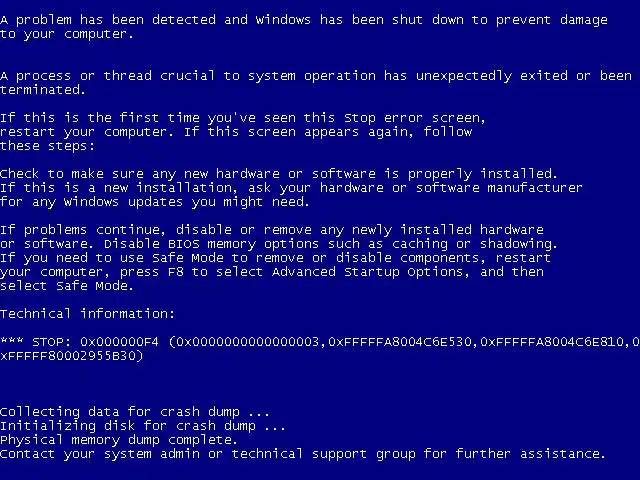Image resolution: width=640 pixels, height=480 pixels.
Task: Click the text "select Safe Mode."
Action: point(67,286)
